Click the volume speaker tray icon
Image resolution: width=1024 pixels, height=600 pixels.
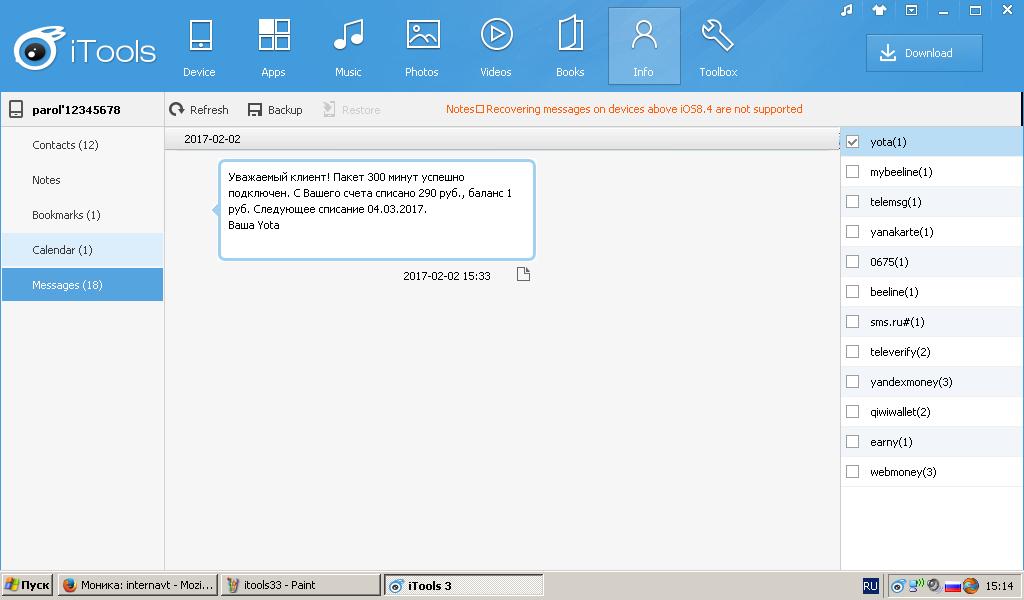935,586
